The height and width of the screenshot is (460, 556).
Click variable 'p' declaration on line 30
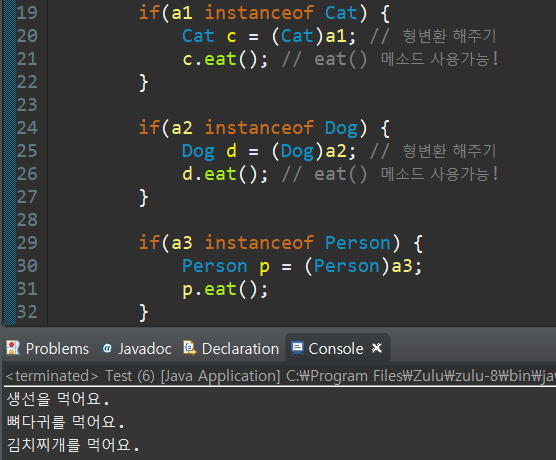click(x=264, y=267)
